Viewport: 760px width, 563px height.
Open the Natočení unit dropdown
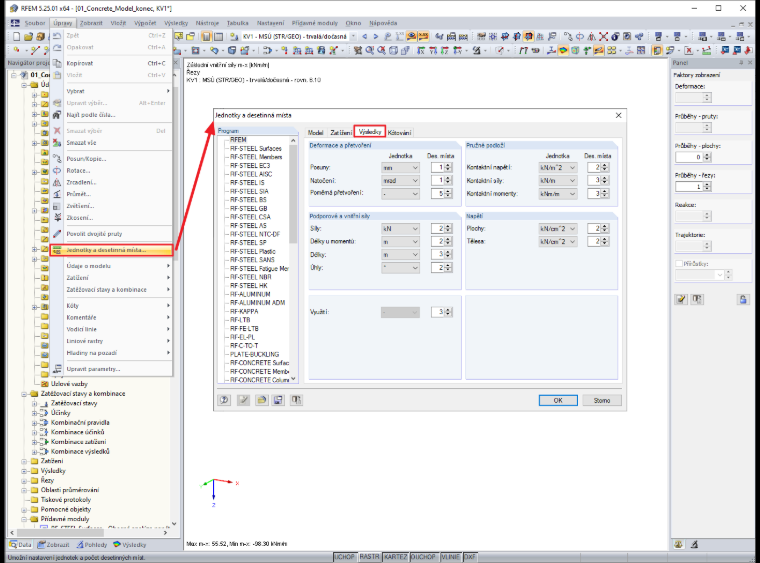coord(400,180)
